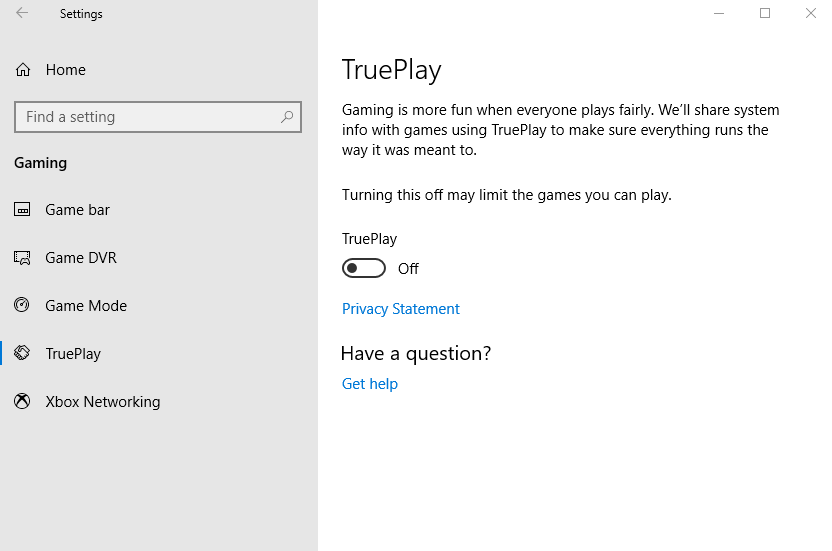Click the back arrow in title bar
Screen dimensions: 832x551
[x=22, y=14]
